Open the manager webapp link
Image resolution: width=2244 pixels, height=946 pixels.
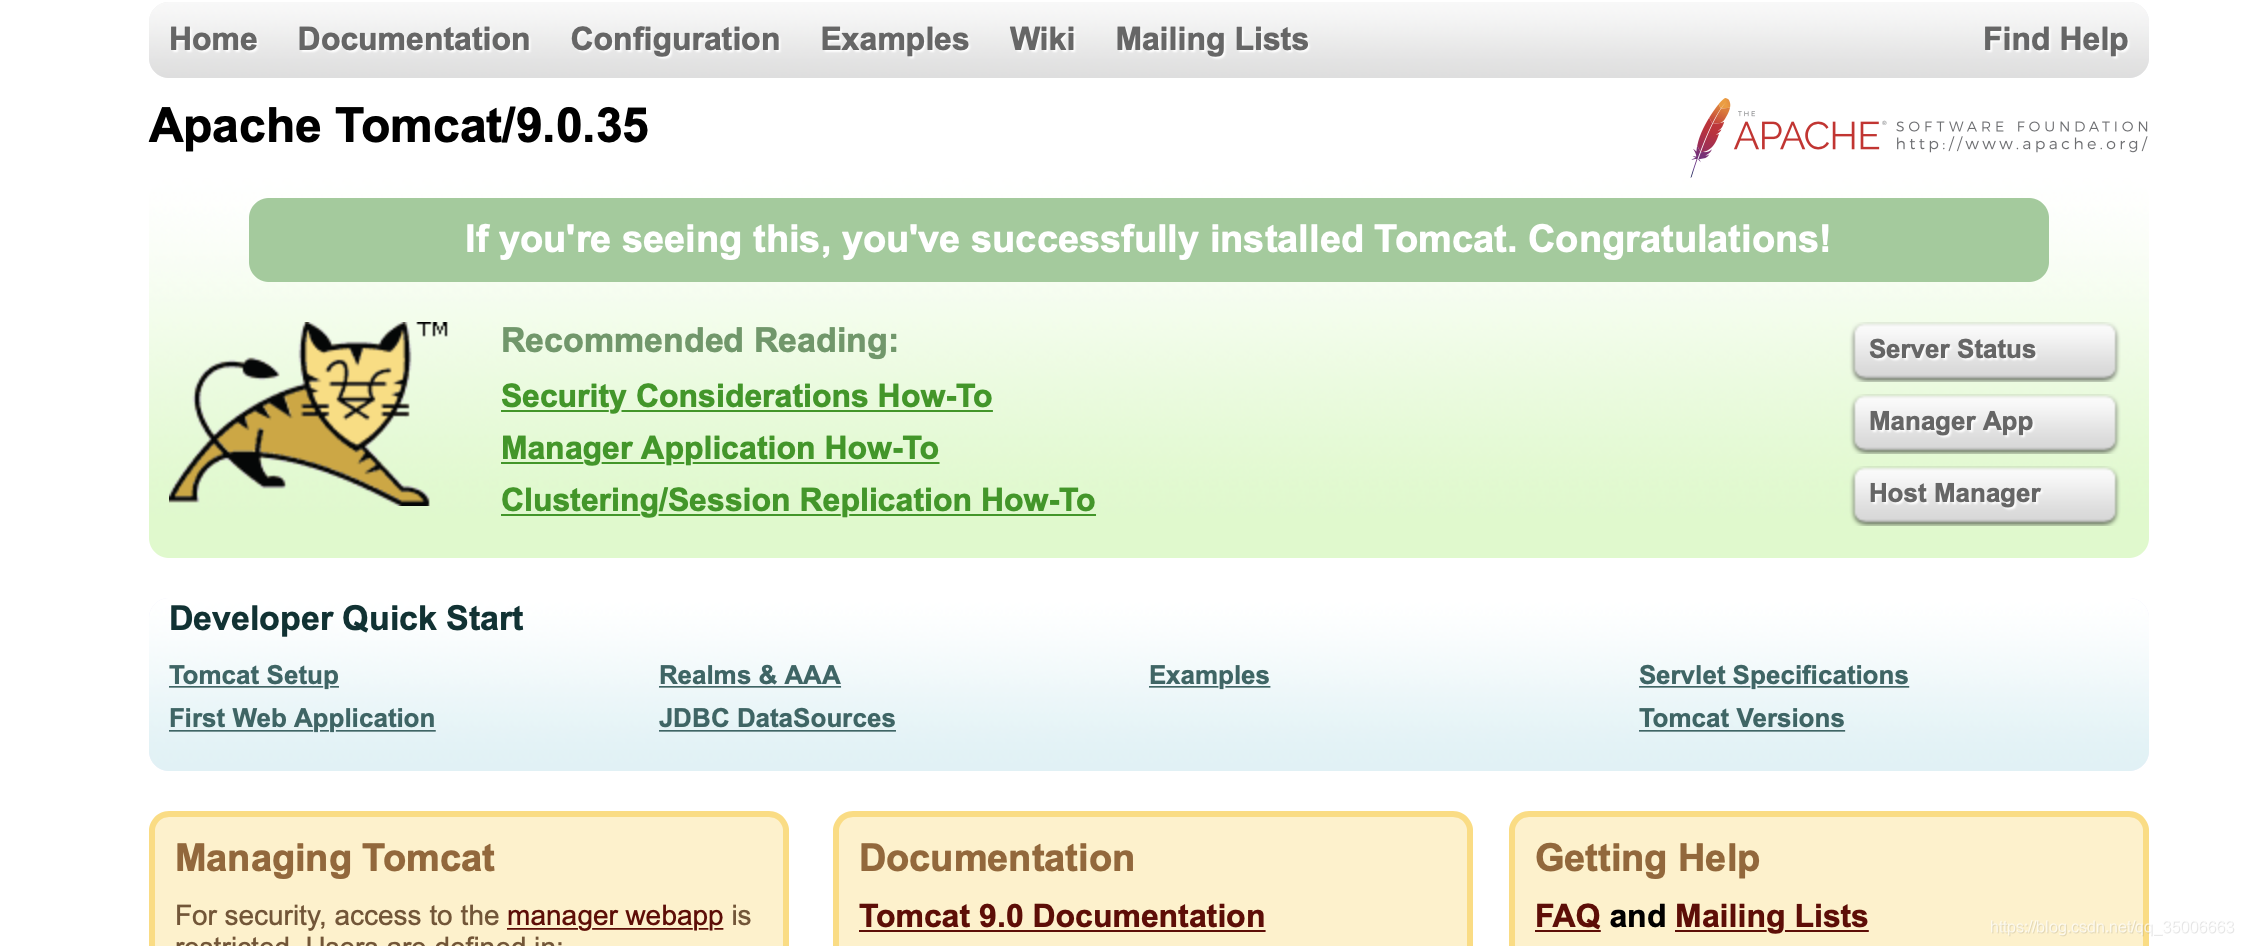(x=615, y=915)
